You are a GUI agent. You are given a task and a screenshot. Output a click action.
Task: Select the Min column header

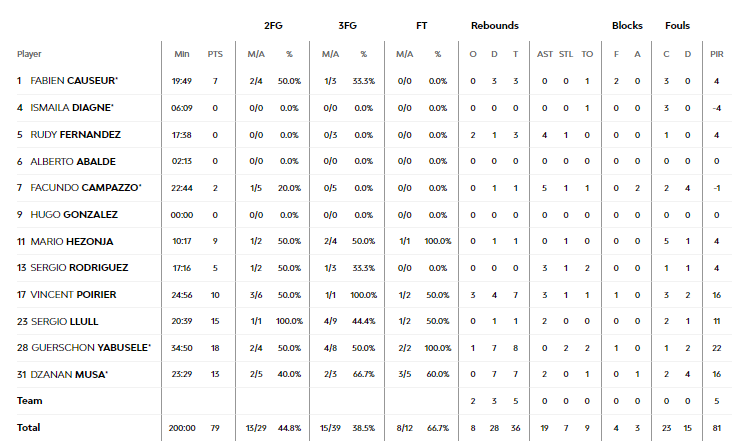coord(182,54)
